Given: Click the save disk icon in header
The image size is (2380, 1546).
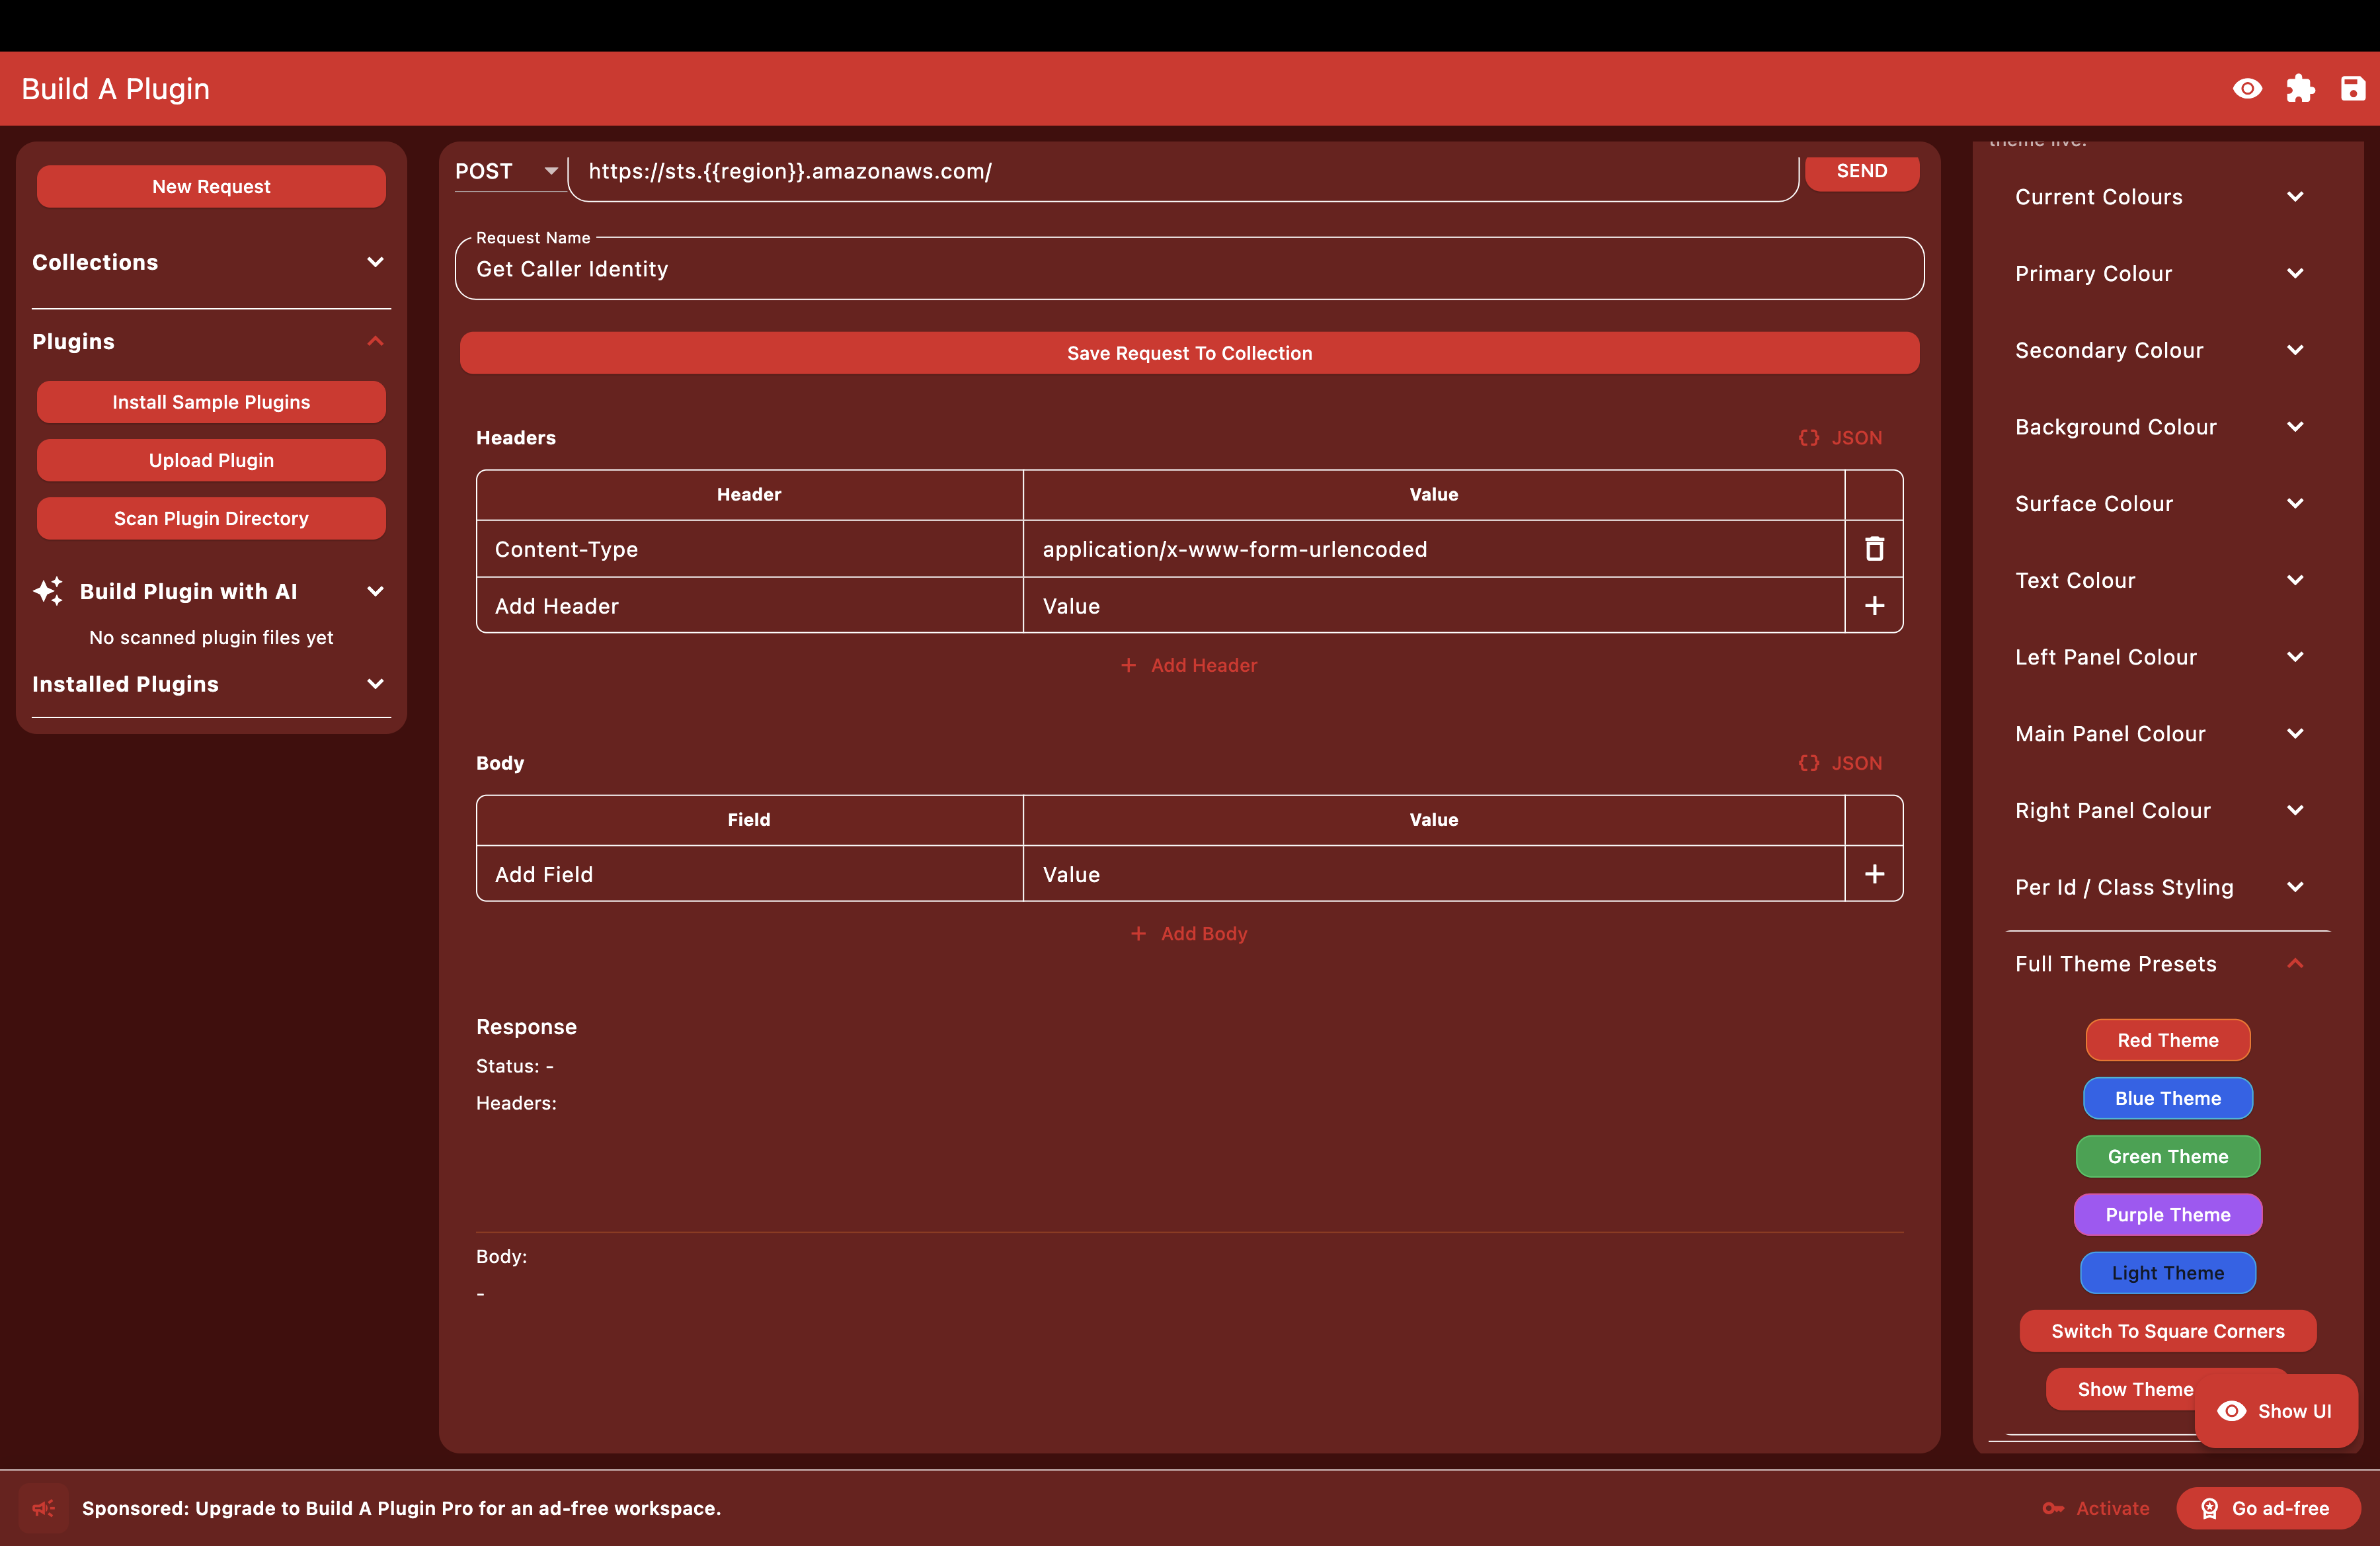Looking at the screenshot, I should coord(2353,89).
